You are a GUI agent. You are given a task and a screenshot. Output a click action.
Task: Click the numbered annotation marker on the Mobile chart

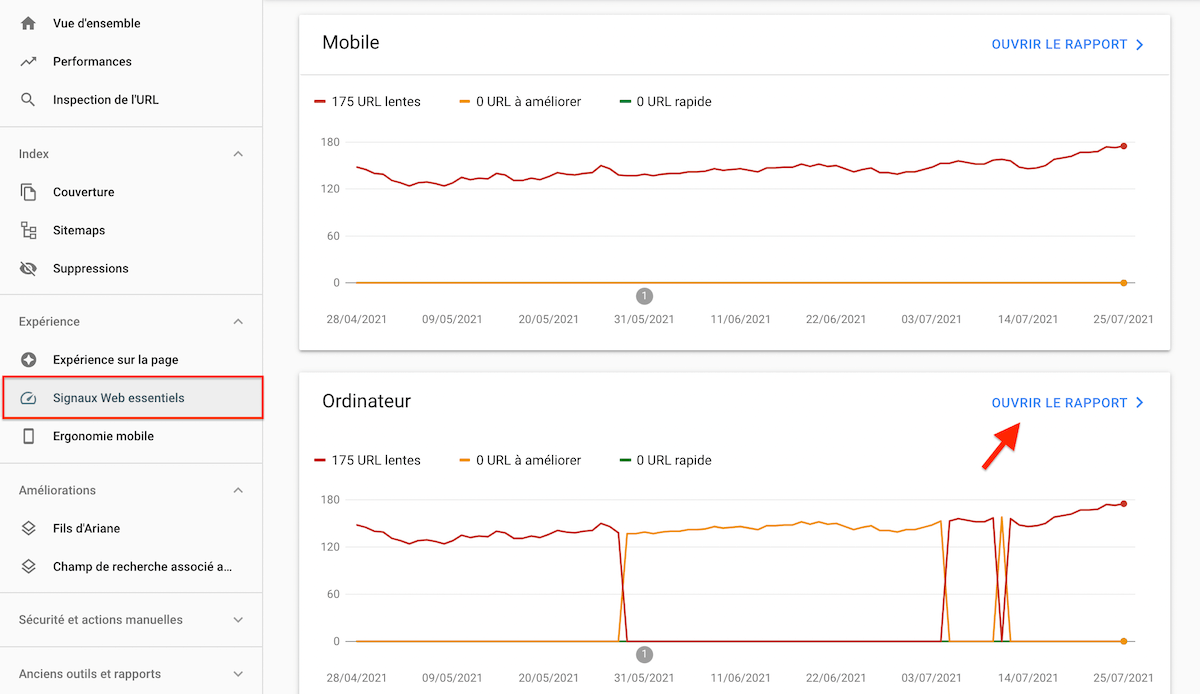644,295
